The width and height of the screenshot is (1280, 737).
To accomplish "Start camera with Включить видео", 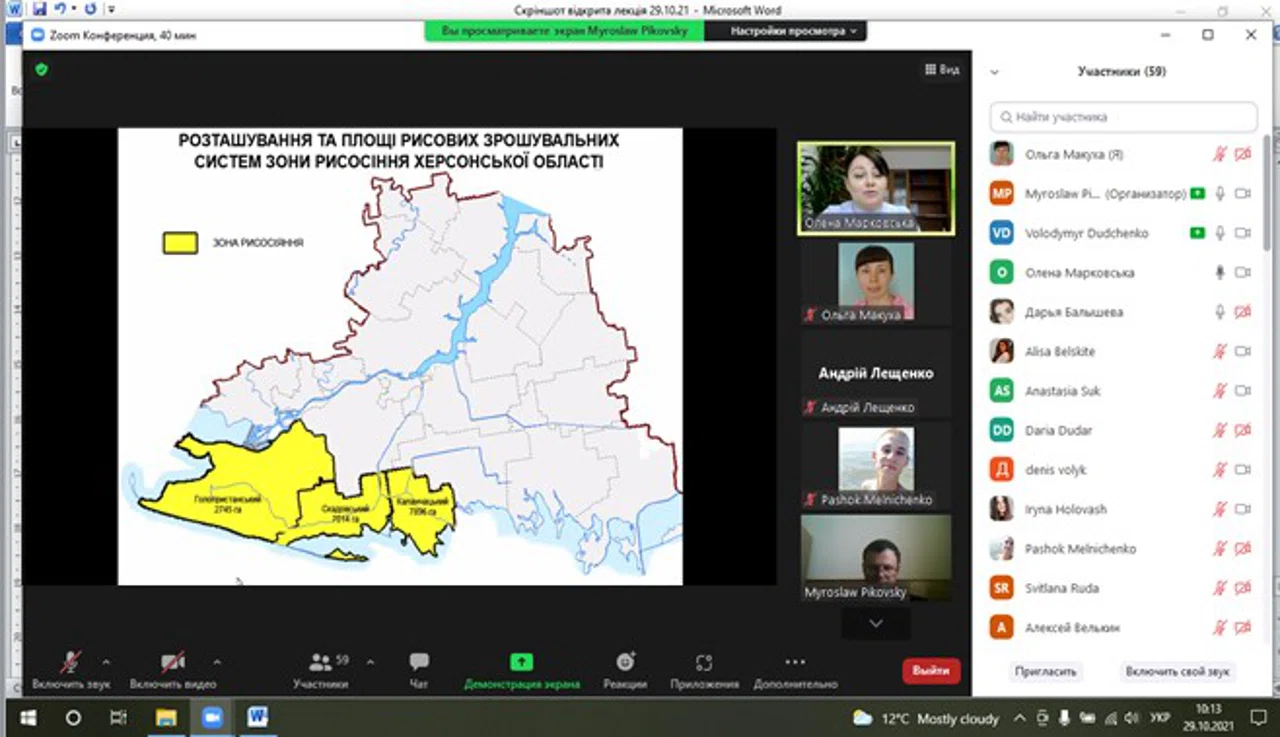I will 173,670.
